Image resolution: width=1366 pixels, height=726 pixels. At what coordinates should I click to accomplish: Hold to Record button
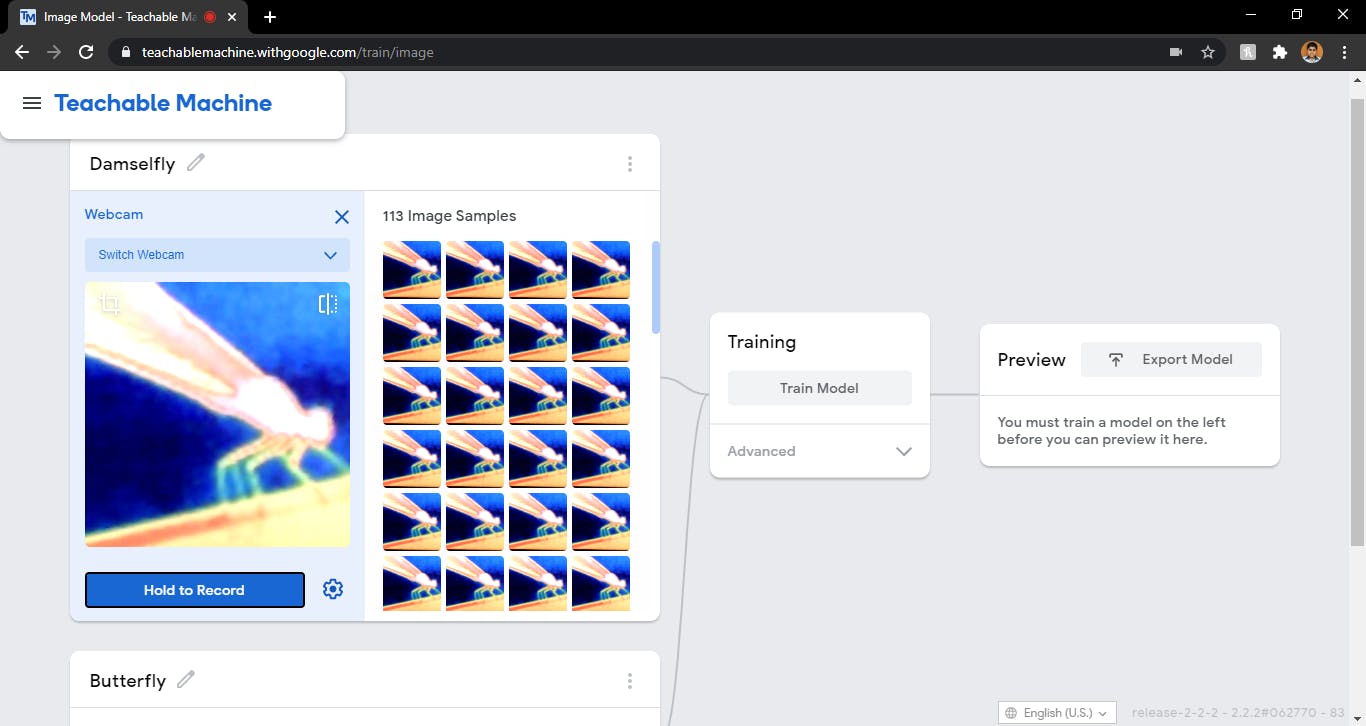click(195, 590)
